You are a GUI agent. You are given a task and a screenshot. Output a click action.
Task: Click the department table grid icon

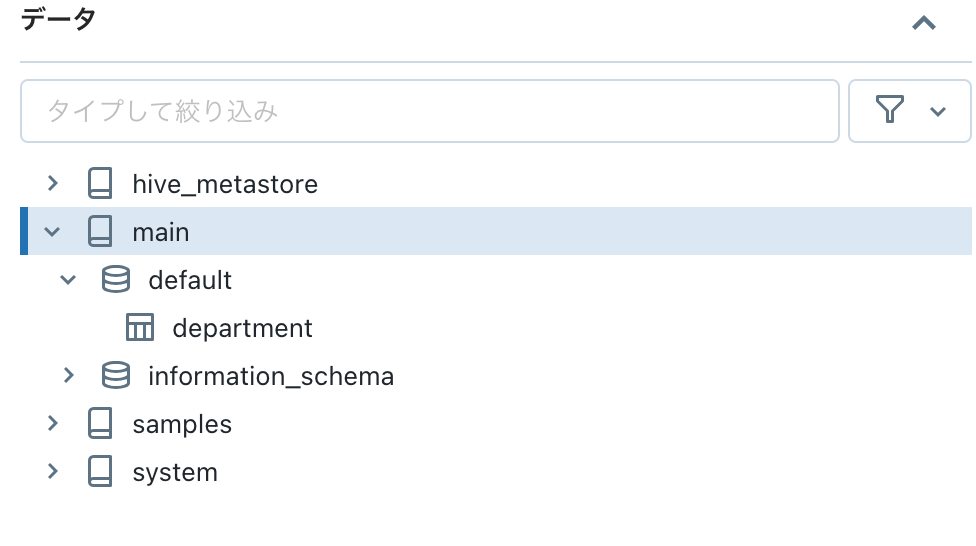[140, 328]
